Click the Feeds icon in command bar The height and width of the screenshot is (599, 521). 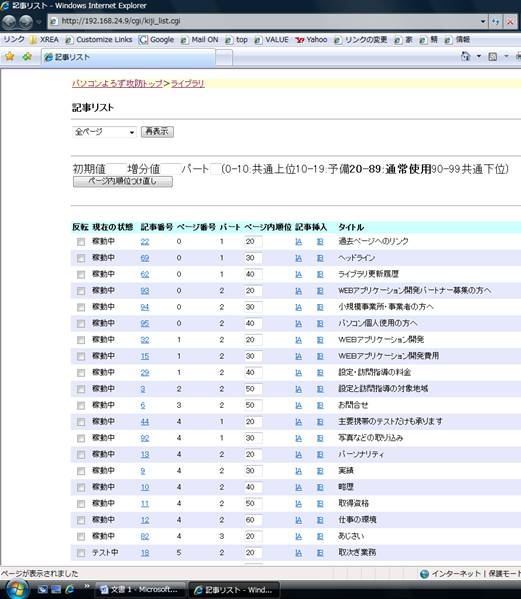pos(493,57)
